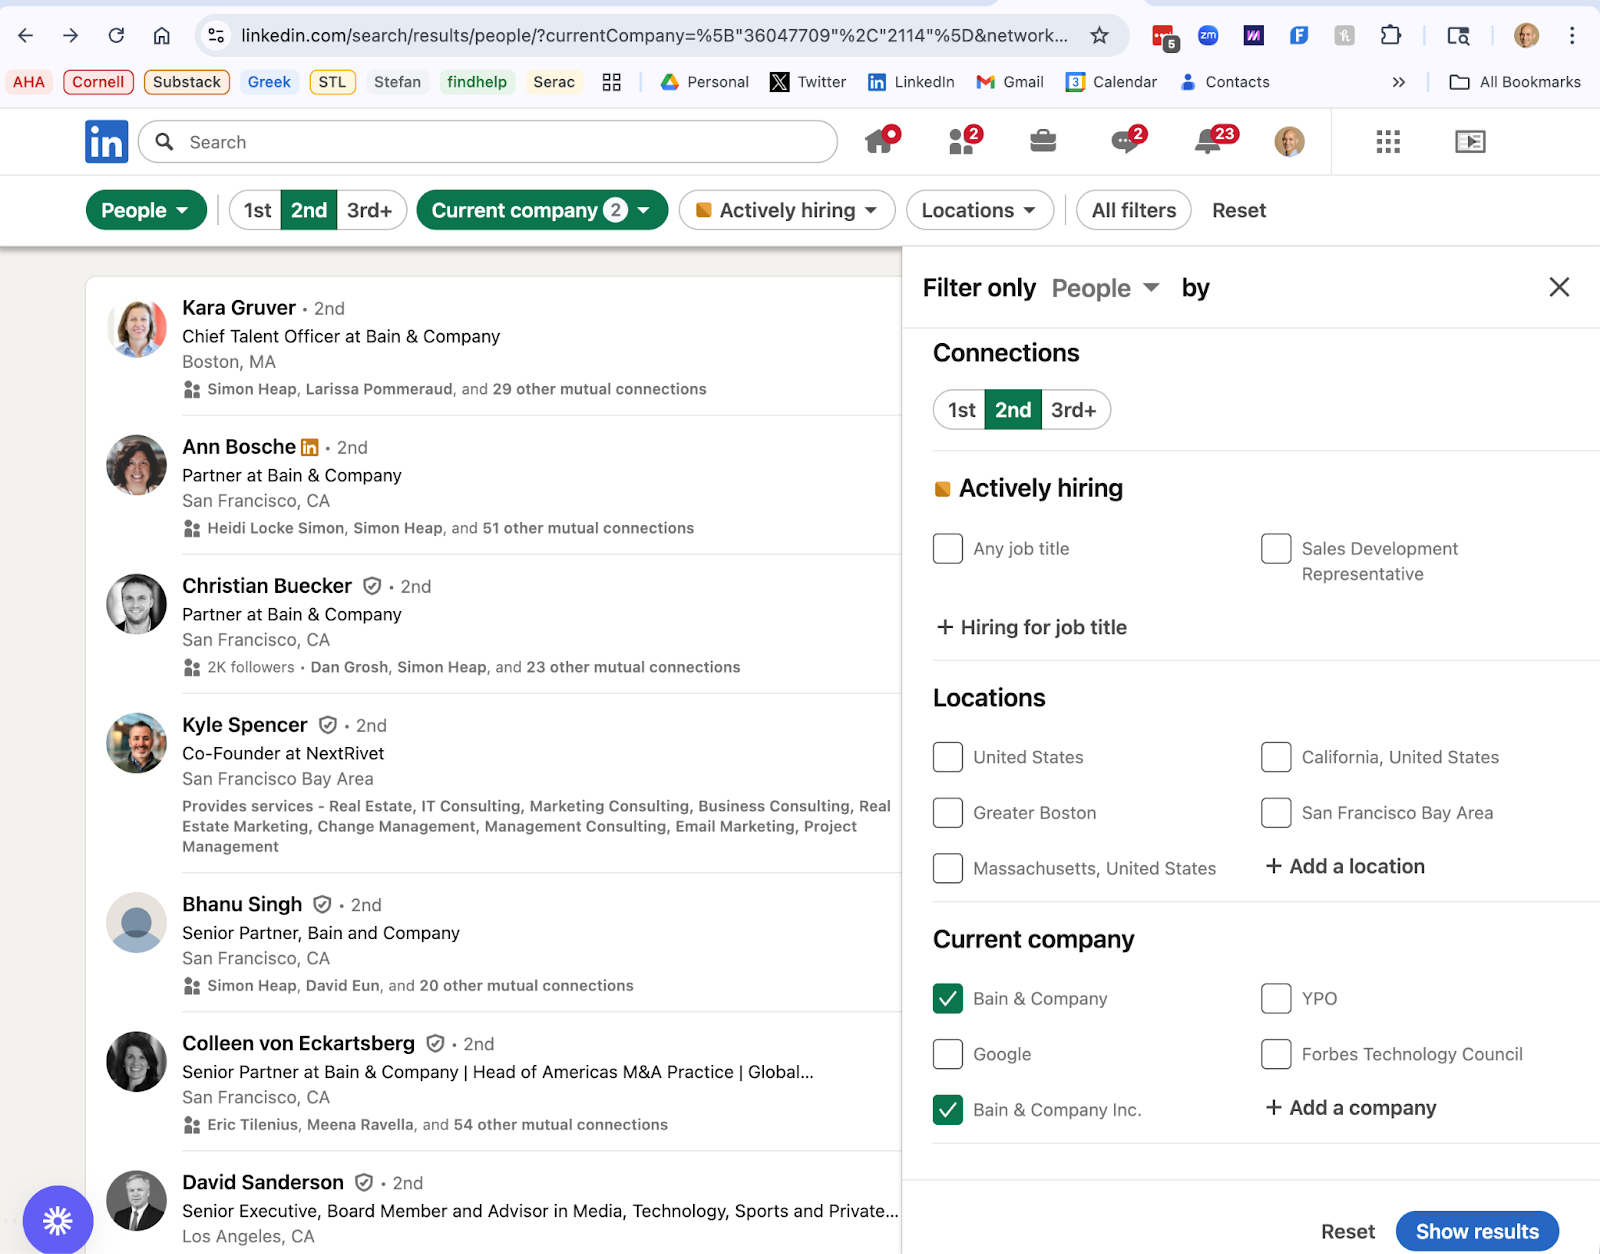Image resolution: width=1600 pixels, height=1254 pixels.
Task: Expand Add a location
Action: [x=1345, y=866]
